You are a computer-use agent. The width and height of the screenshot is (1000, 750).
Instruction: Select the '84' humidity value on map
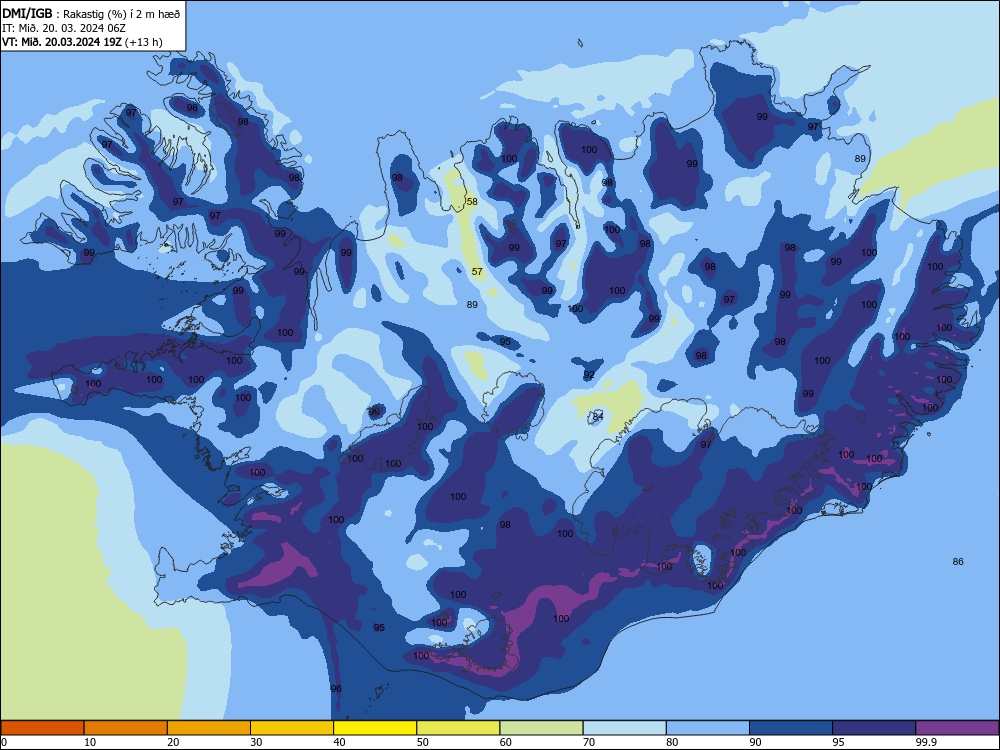tap(598, 416)
